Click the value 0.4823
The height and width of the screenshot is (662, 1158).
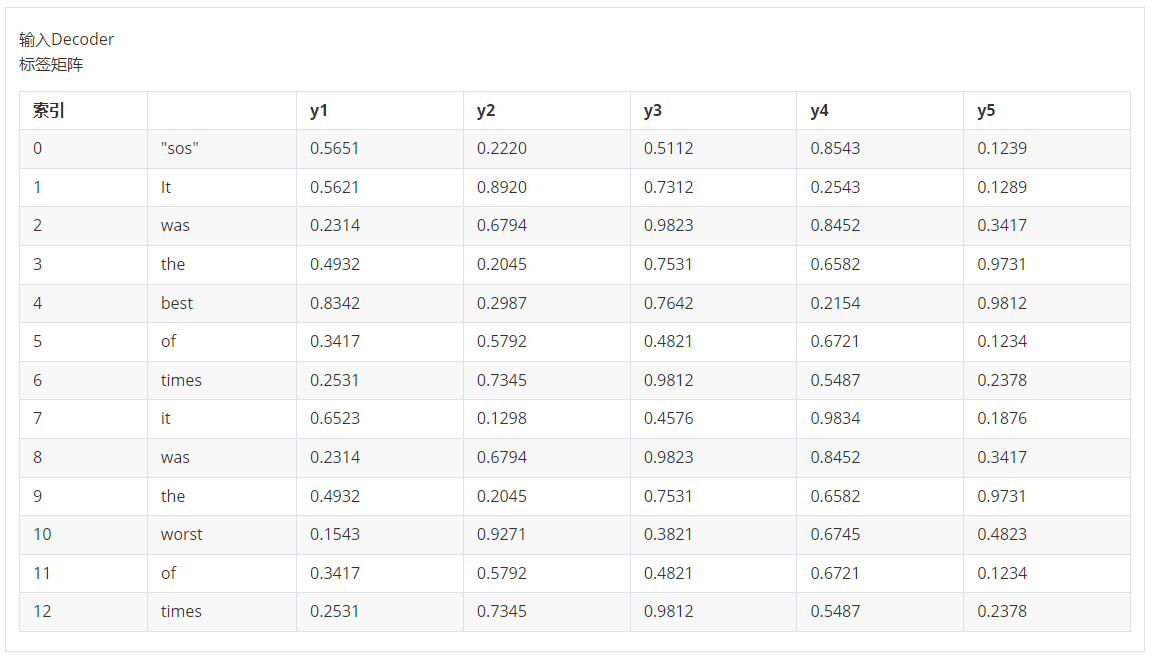tap(1002, 534)
